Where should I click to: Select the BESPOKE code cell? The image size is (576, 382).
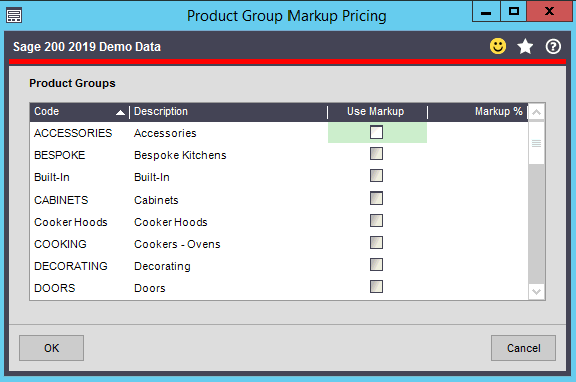click(80, 155)
